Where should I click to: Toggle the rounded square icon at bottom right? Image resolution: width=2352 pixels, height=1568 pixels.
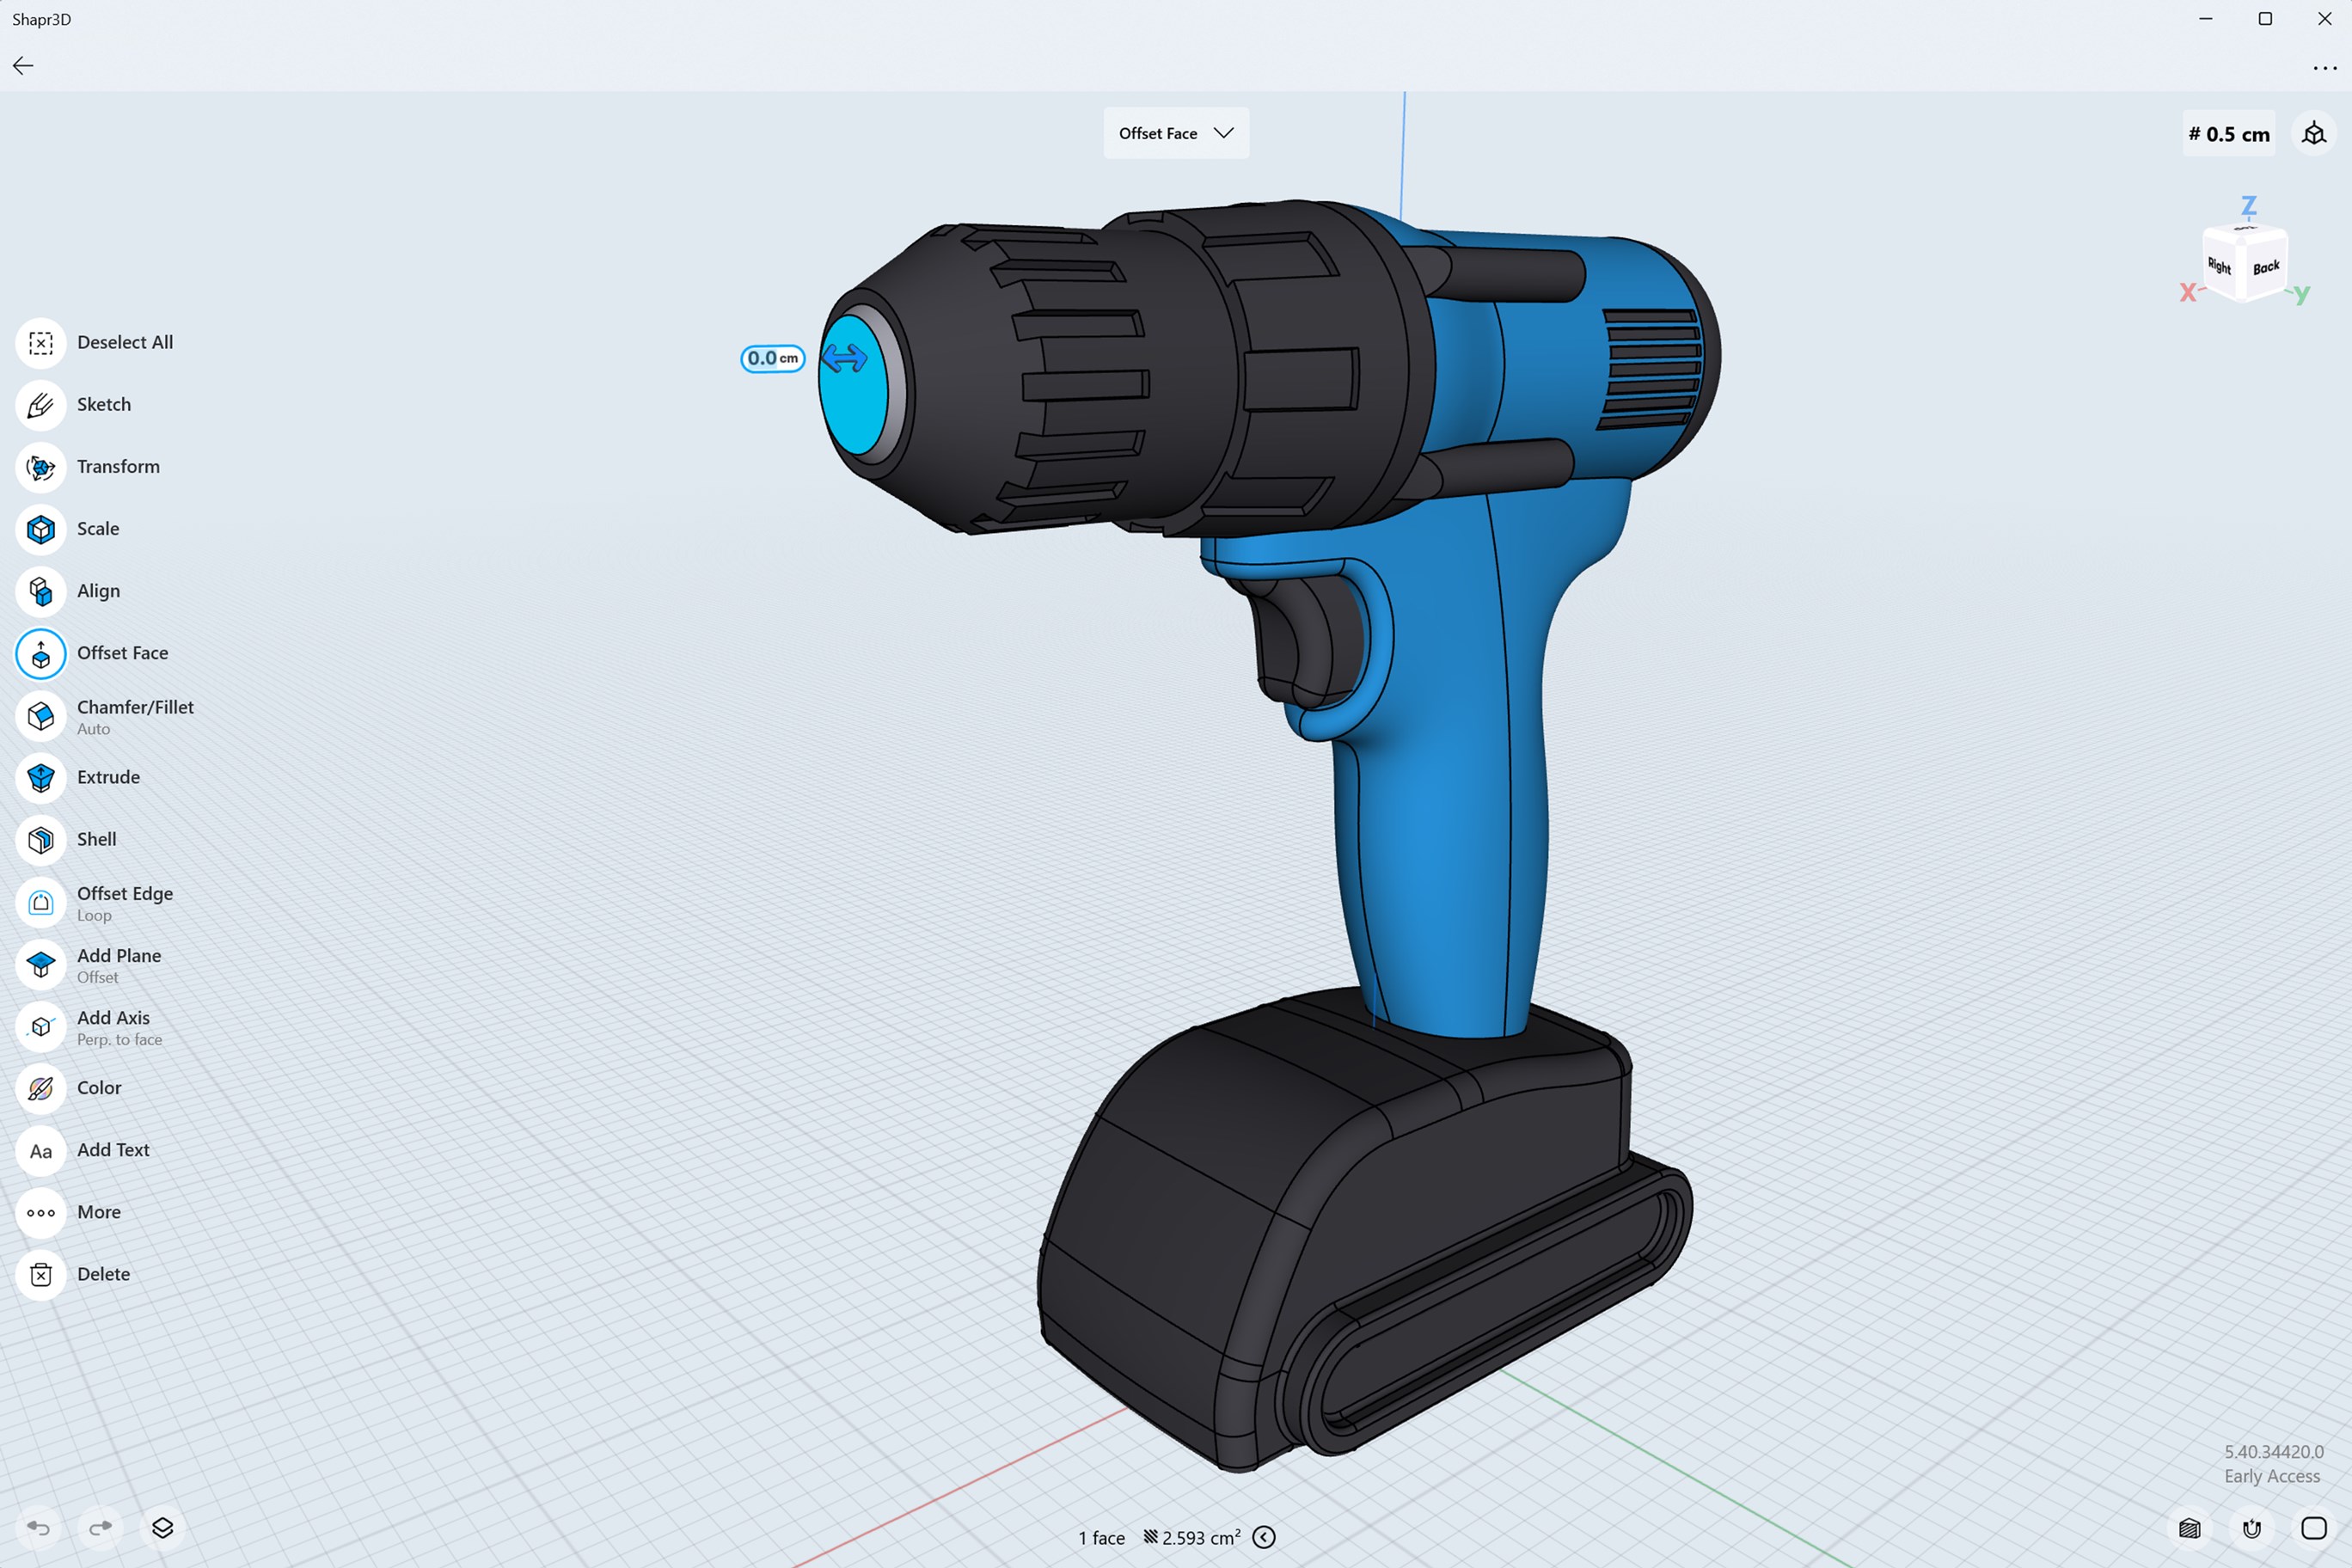click(x=2314, y=1528)
